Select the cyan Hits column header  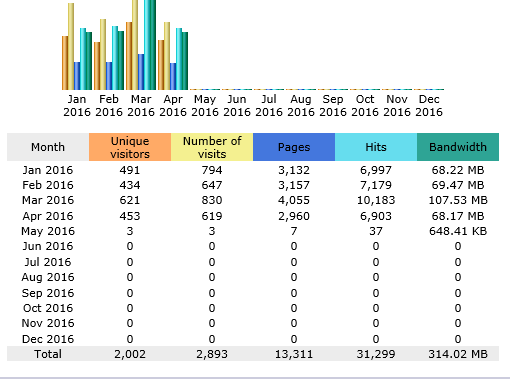[376, 147]
